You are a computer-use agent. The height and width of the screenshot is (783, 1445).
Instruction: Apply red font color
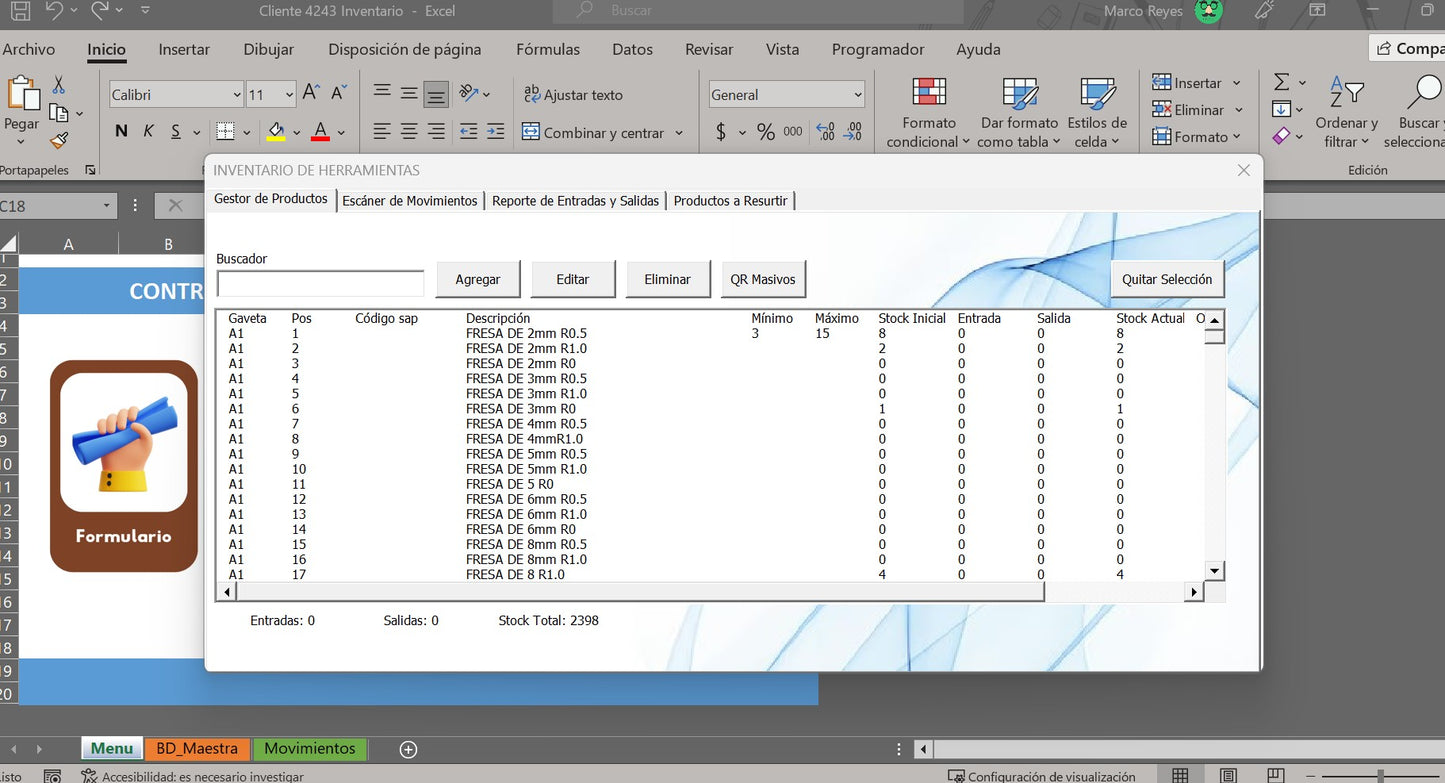[x=320, y=131]
